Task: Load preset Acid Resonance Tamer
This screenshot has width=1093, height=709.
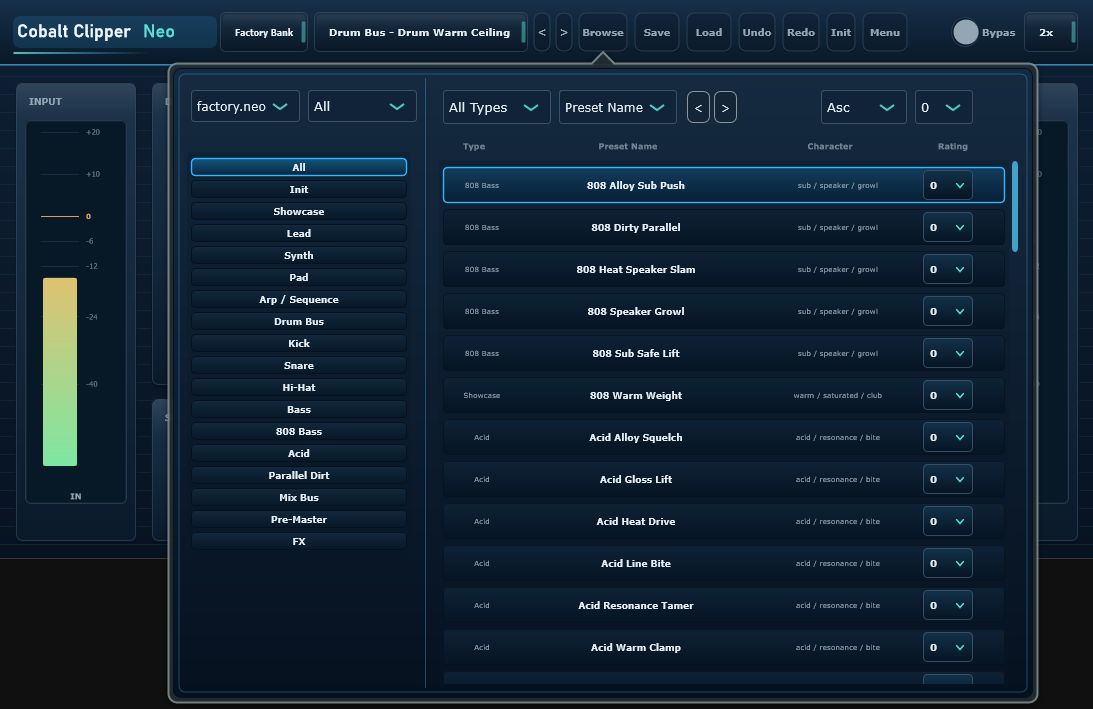Action: pyautogui.click(x=724, y=605)
